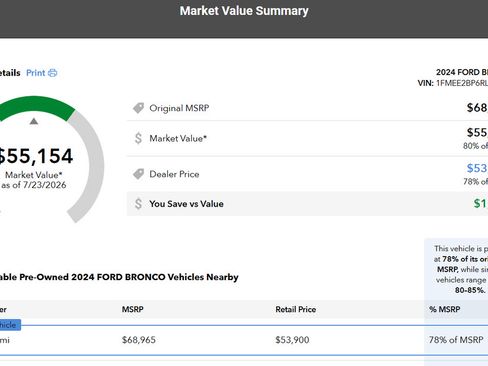Click the $55,154 market value figure
This screenshot has height=366, width=488.
[x=35, y=156]
